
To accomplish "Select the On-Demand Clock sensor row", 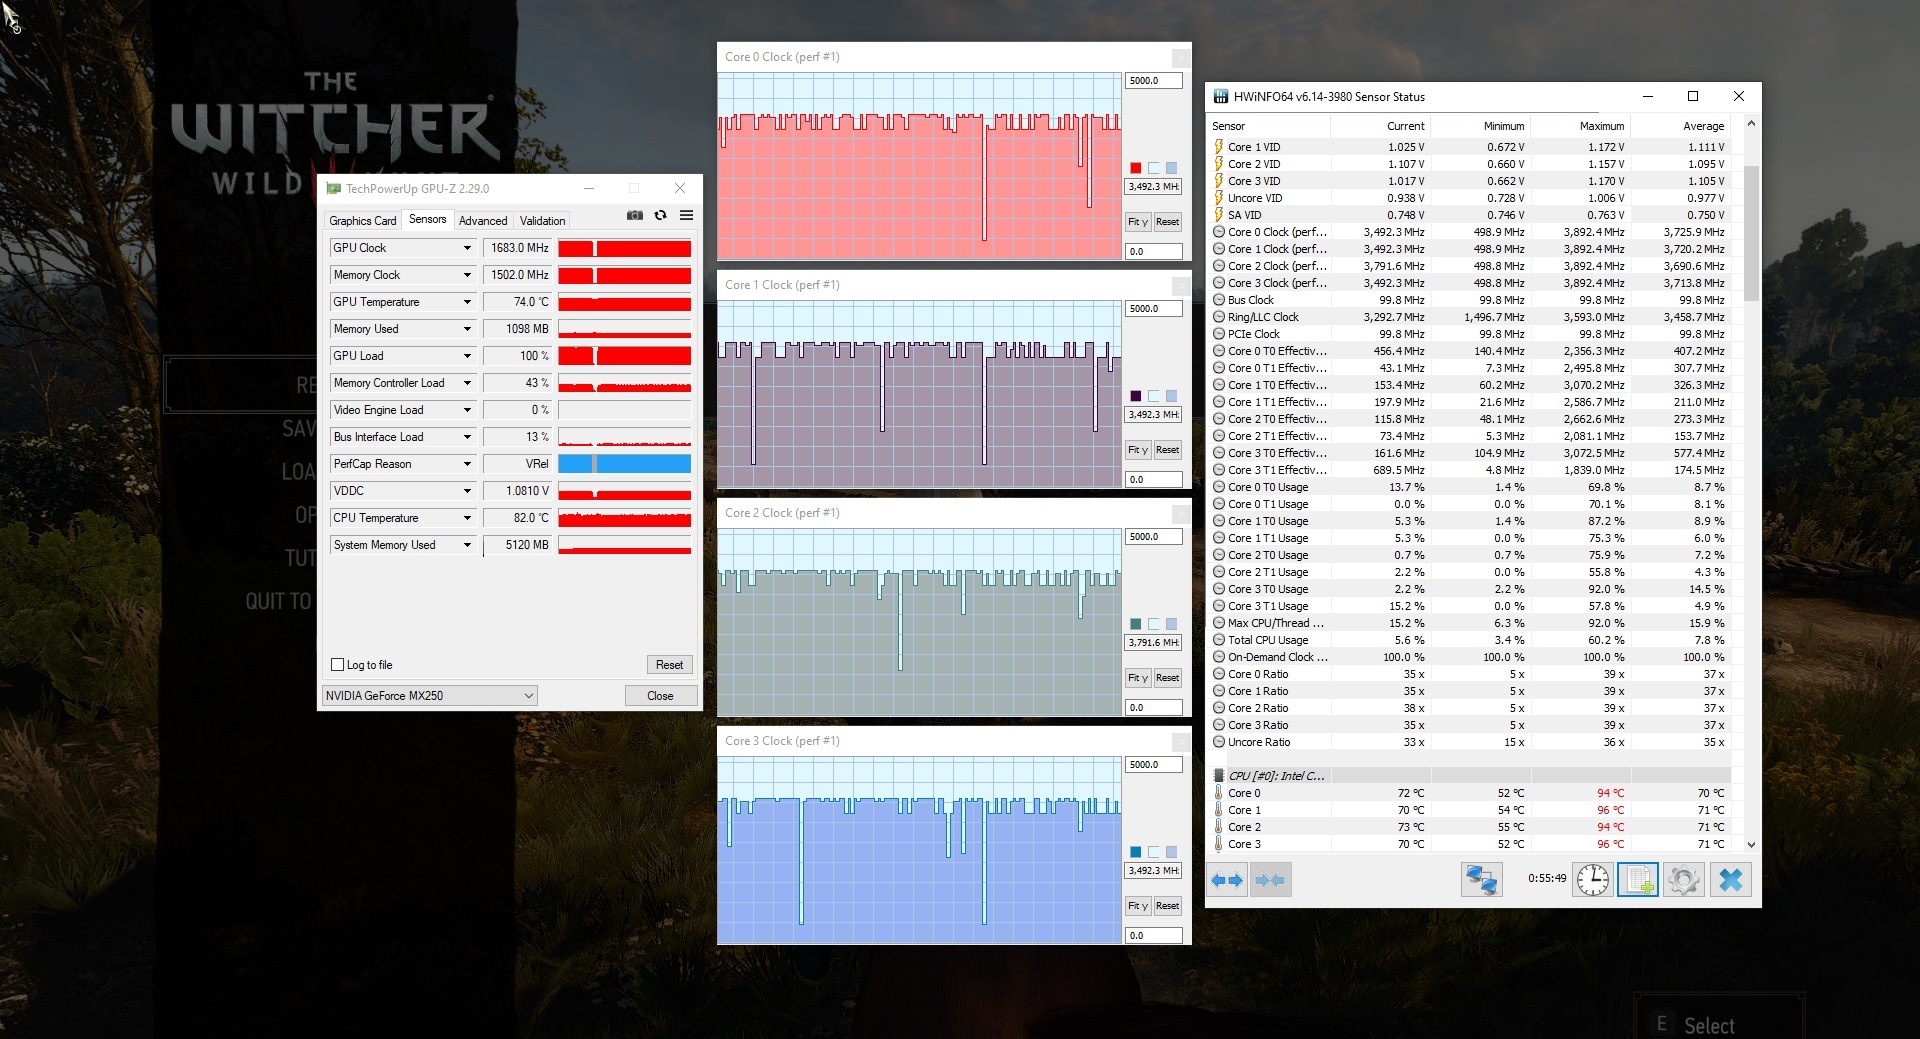I will click(x=1468, y=657).
